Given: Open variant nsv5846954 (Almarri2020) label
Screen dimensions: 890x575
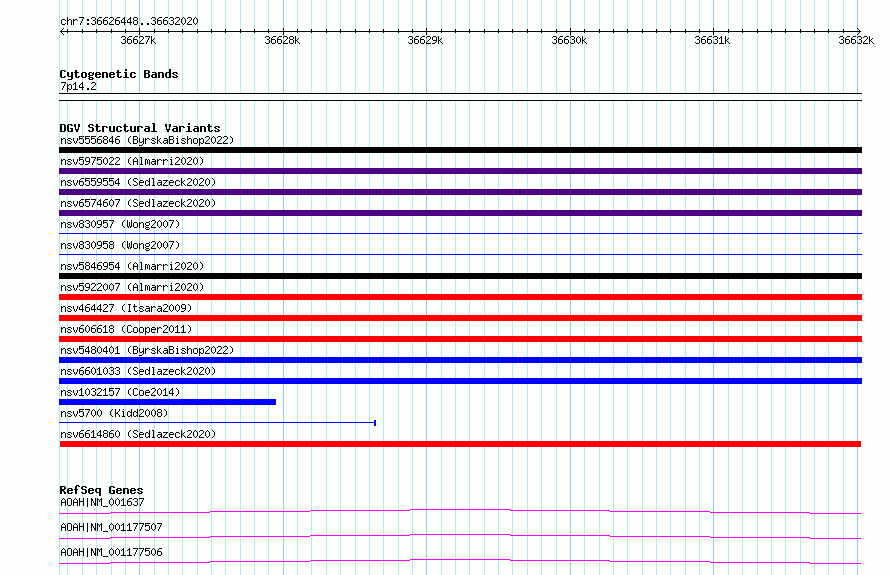Looking at the screenshot, I should (x=132, y=266).
